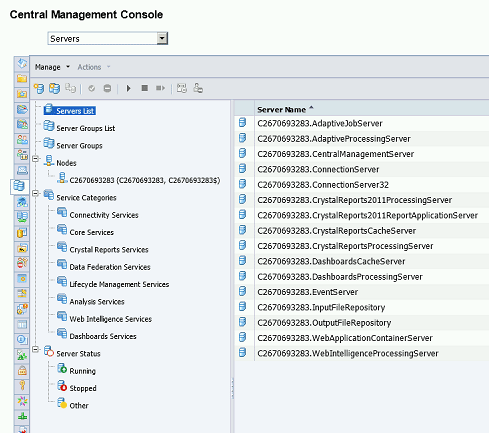This screenshot has height=433, width=489.
Task: Open the Users and Groups sidebar icon
Action: click(22, 140)
